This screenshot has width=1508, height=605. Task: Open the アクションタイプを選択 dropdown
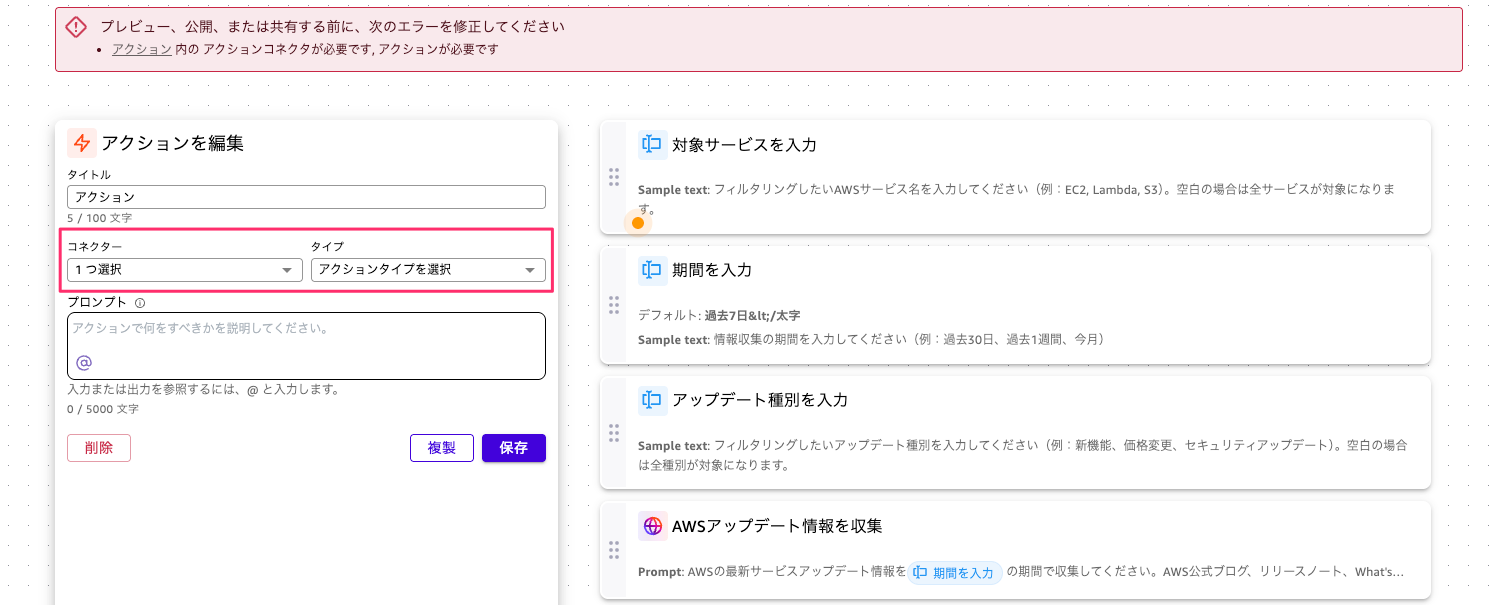428,270
